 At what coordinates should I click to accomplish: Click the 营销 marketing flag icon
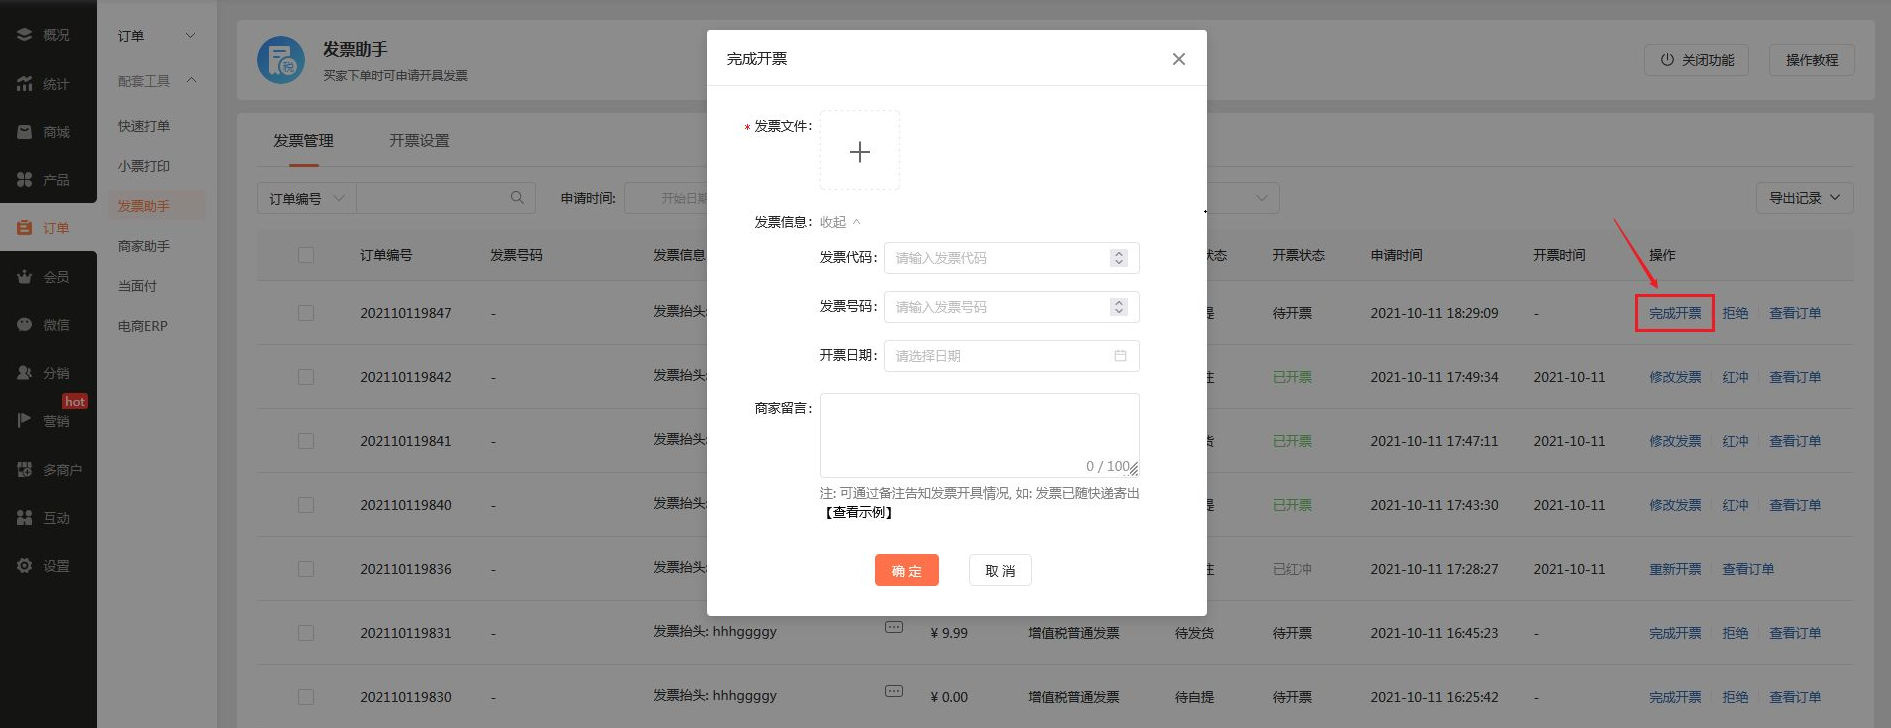pyautogui.click(x=24, y=421)
